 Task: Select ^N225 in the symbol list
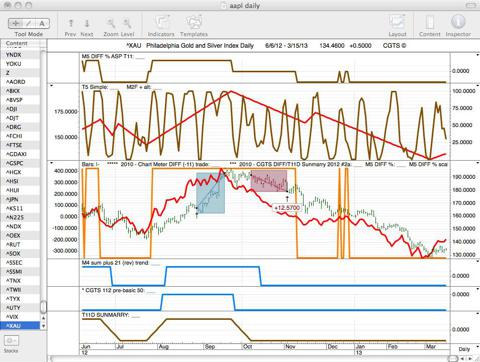pyautogui.click(x=20, y=217)
